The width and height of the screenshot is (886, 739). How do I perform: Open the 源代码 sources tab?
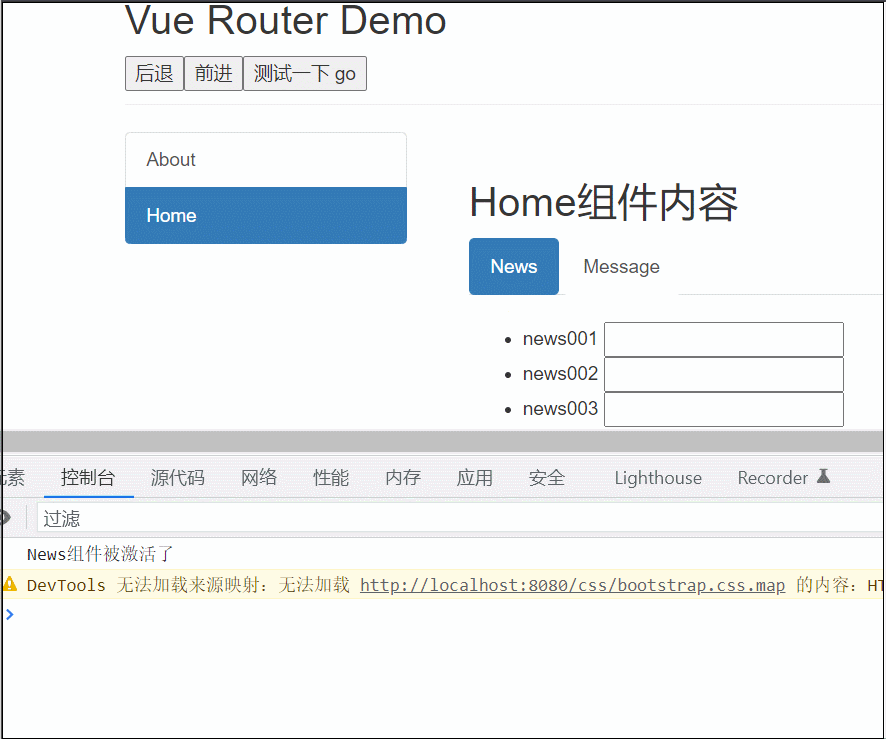177,478
